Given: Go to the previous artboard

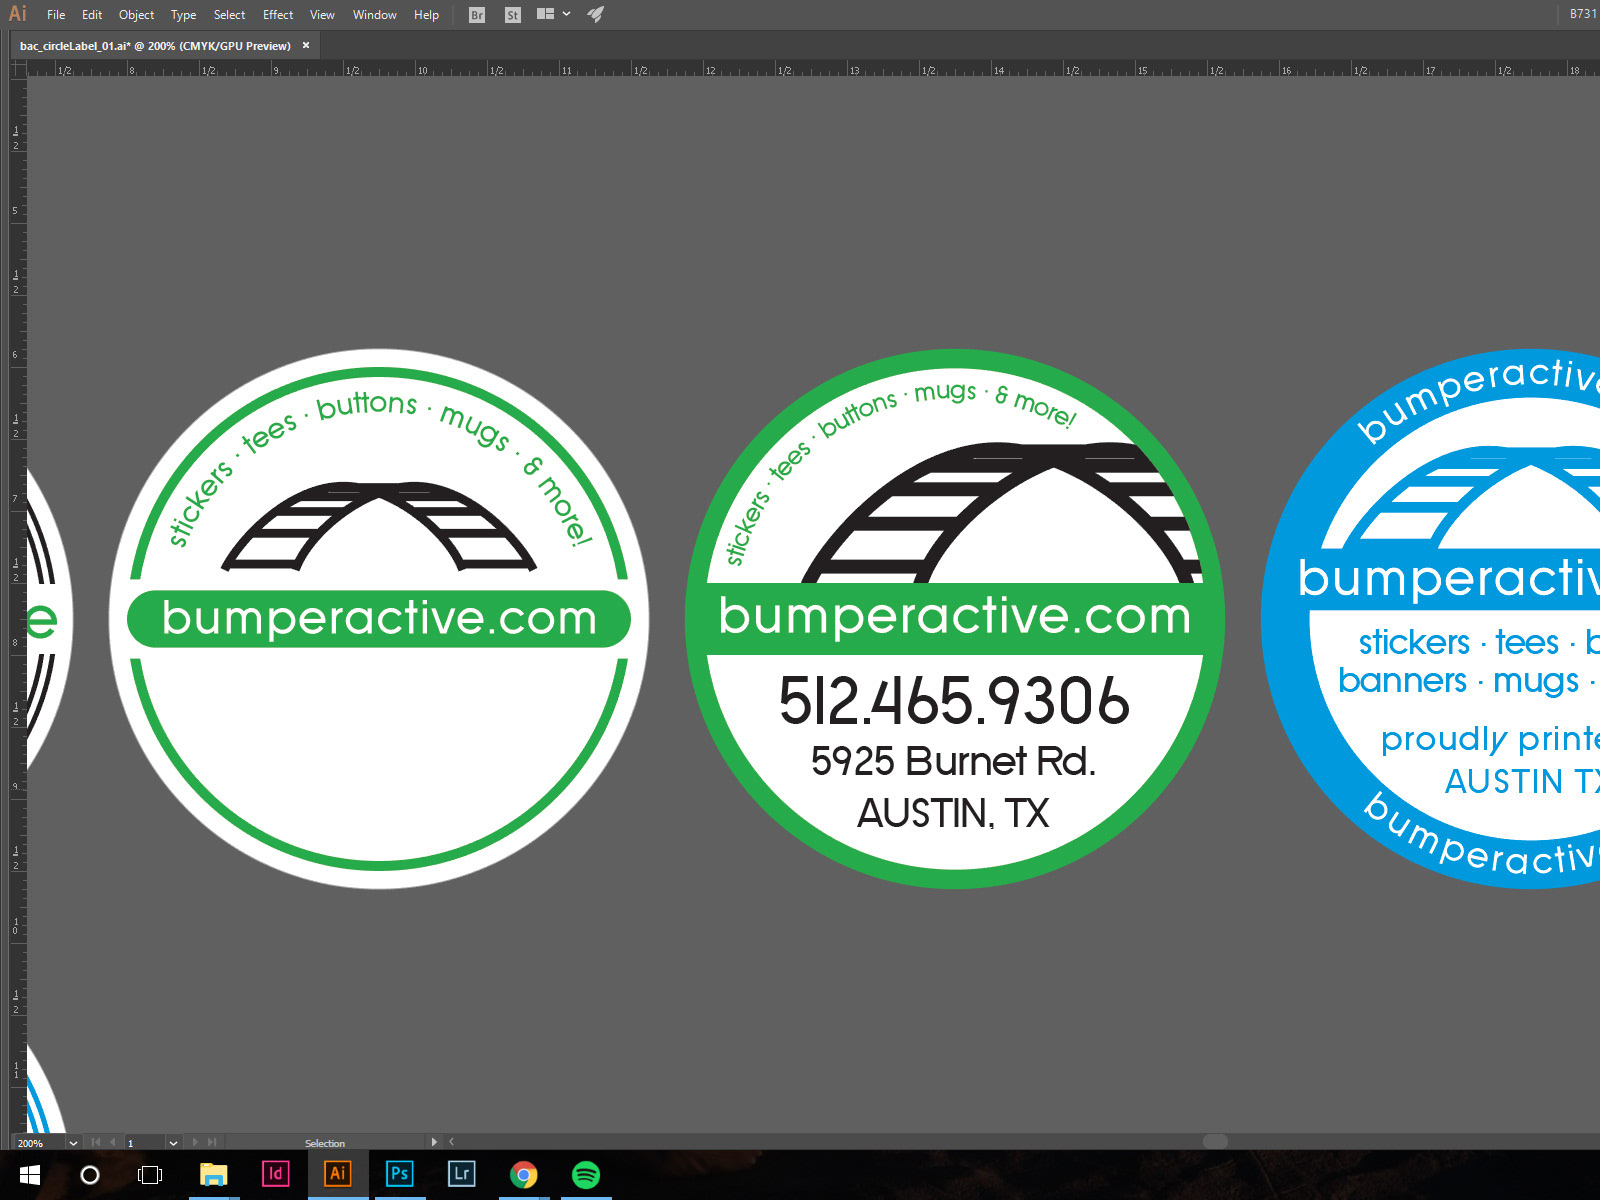Looking at the screenshot, I should pyautogui.click(x=113, y=1142).
